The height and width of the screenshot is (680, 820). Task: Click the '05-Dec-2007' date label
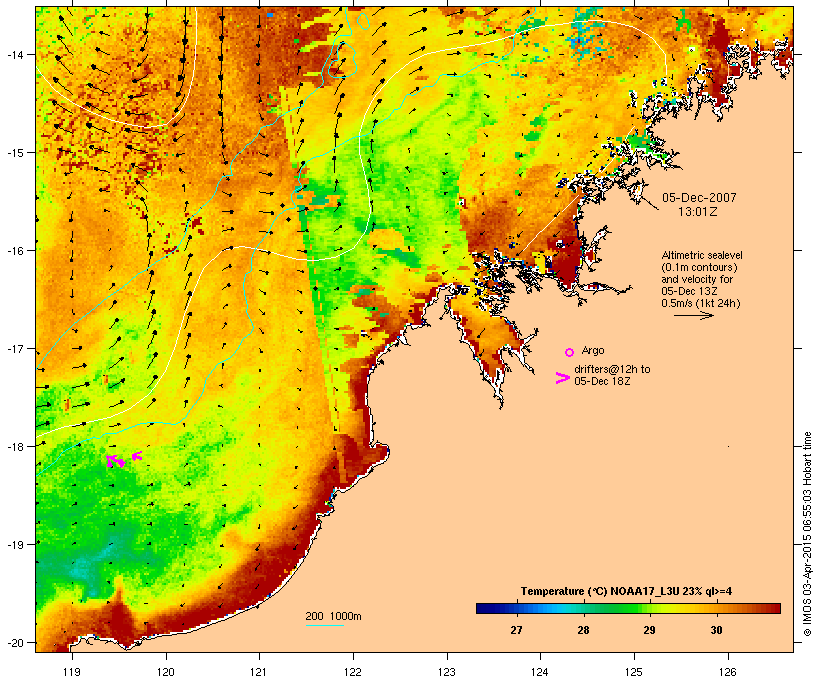[699, 198]
